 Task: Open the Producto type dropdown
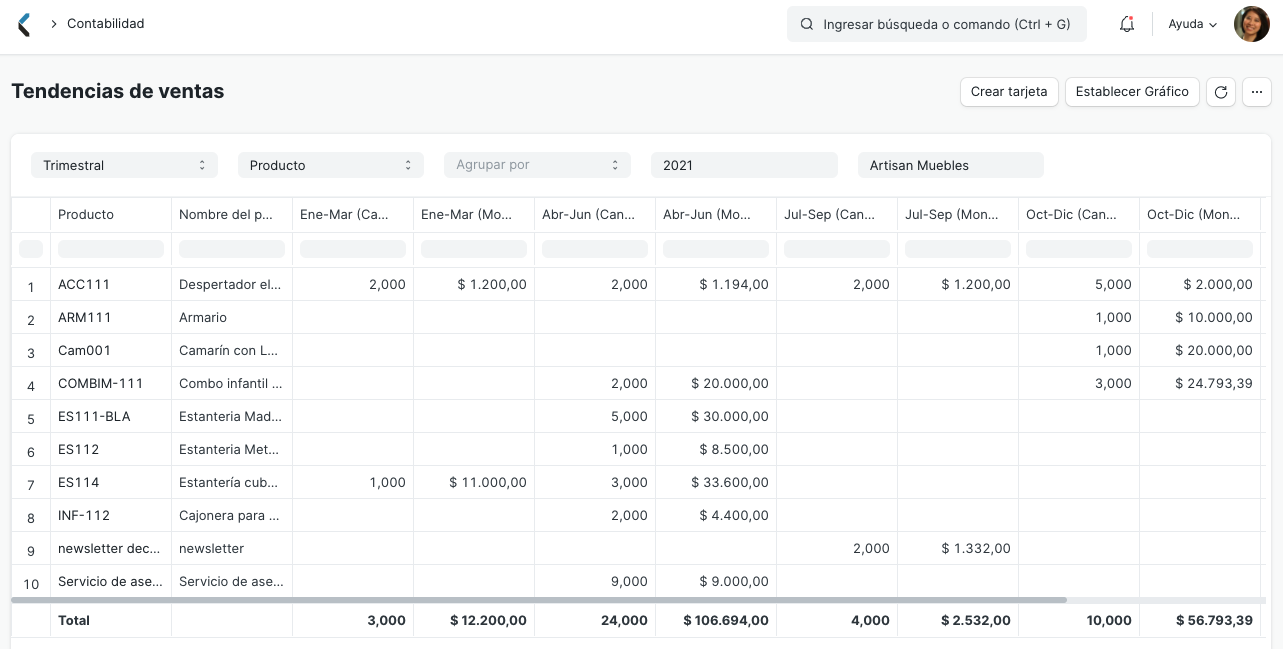pos(330,165)
